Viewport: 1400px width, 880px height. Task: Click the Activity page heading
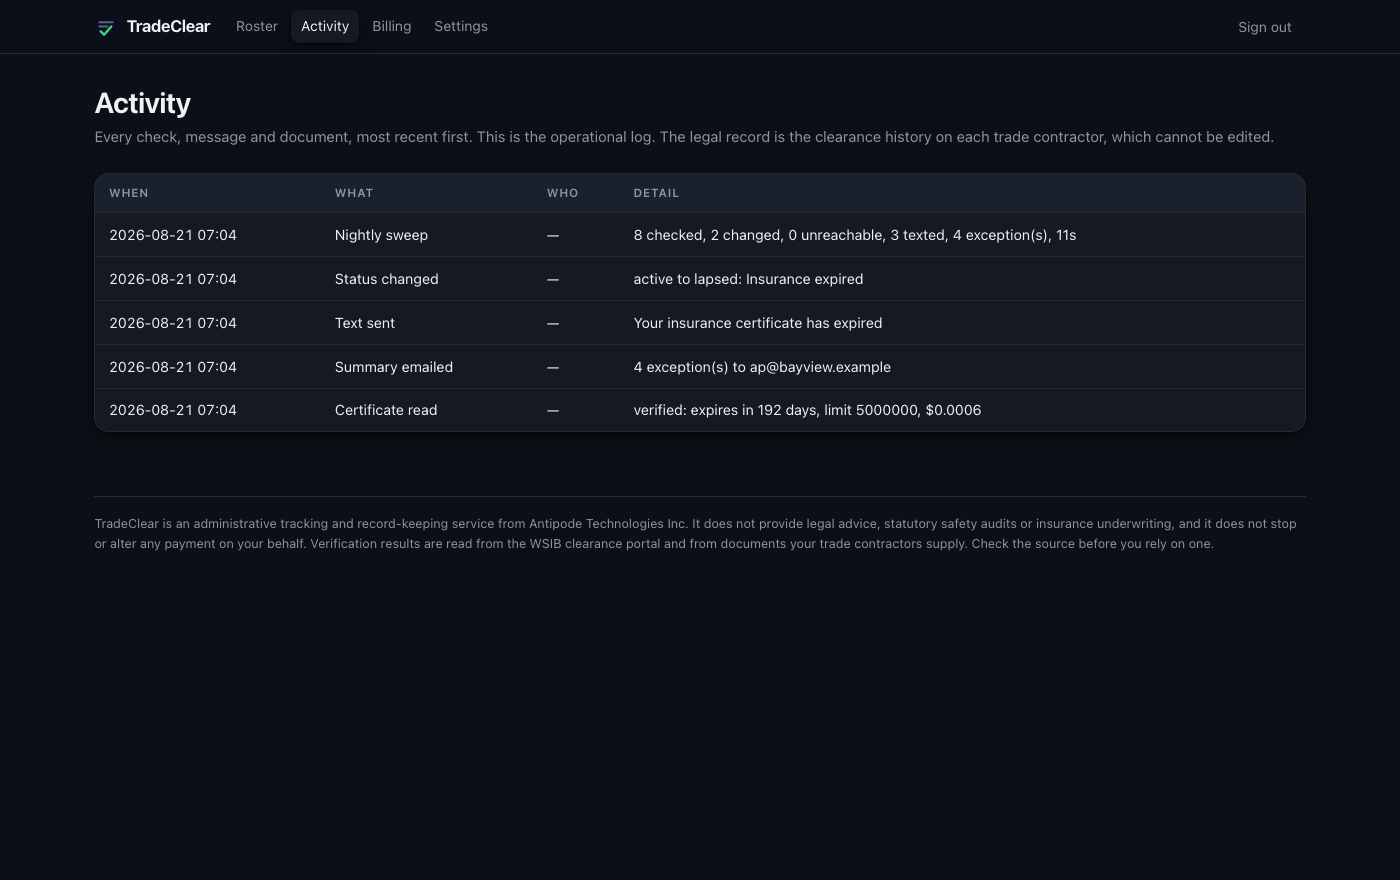tap(143, 103)
